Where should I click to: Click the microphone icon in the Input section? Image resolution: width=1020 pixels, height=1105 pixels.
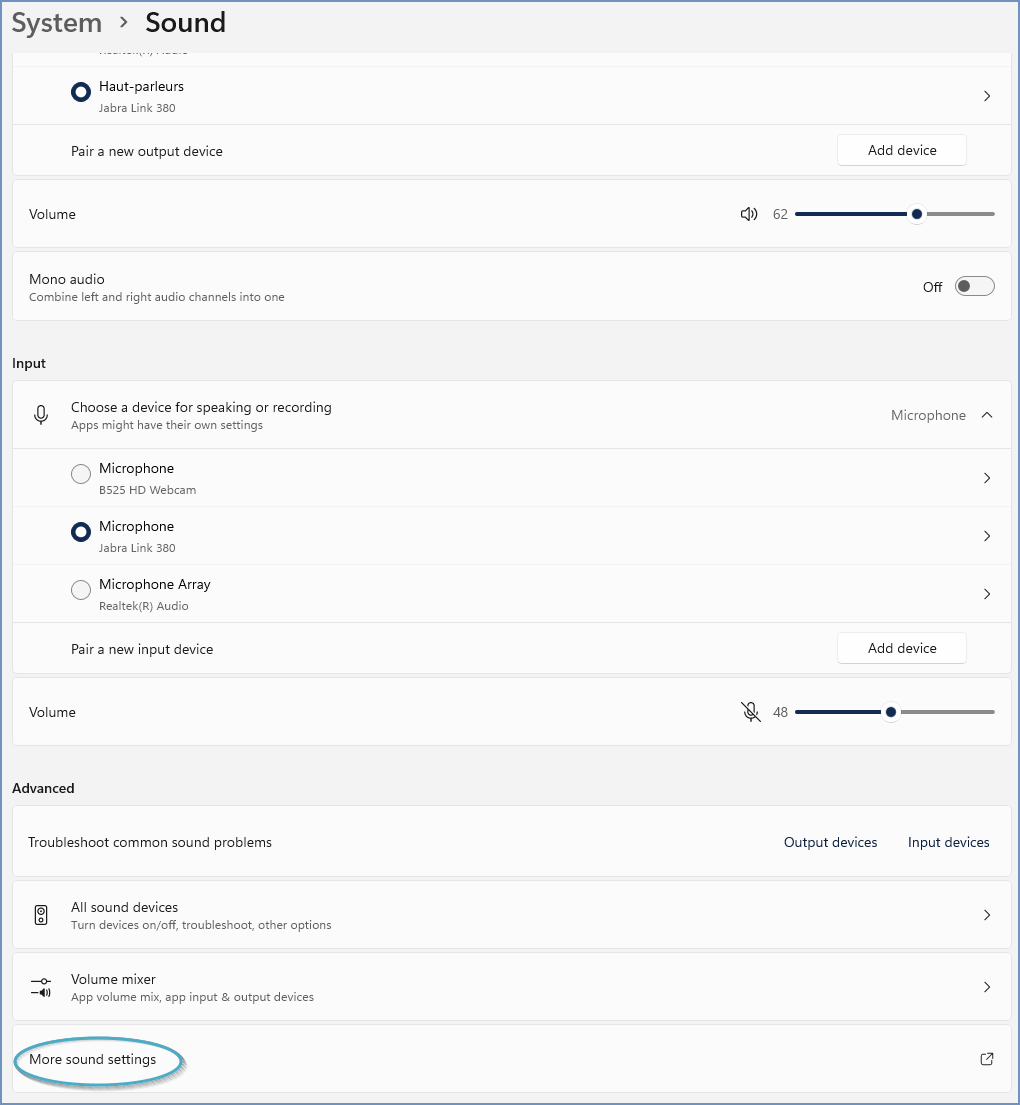[40, 414]
